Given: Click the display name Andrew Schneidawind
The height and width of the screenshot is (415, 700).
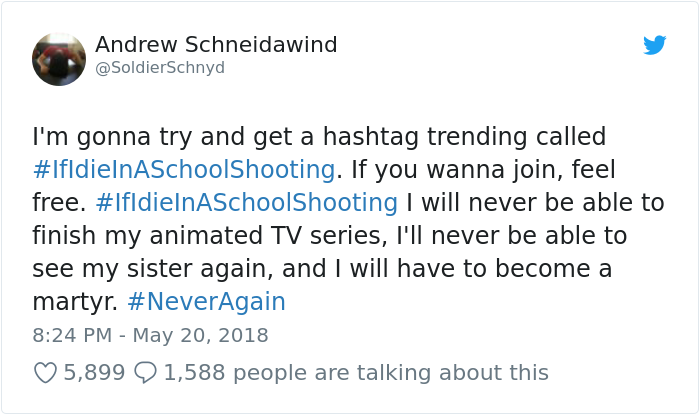Looking at the screenshot, I should [x=216, y=45].
